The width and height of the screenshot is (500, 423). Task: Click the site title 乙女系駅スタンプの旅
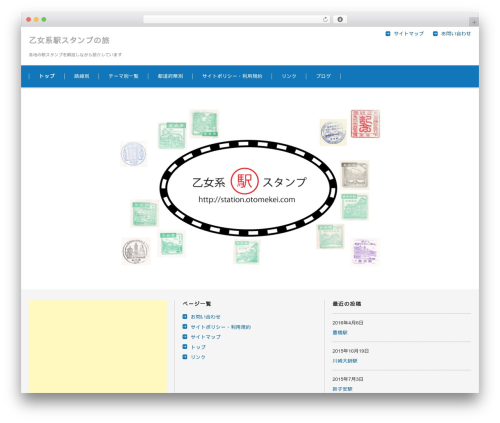(x=69, y=40)
